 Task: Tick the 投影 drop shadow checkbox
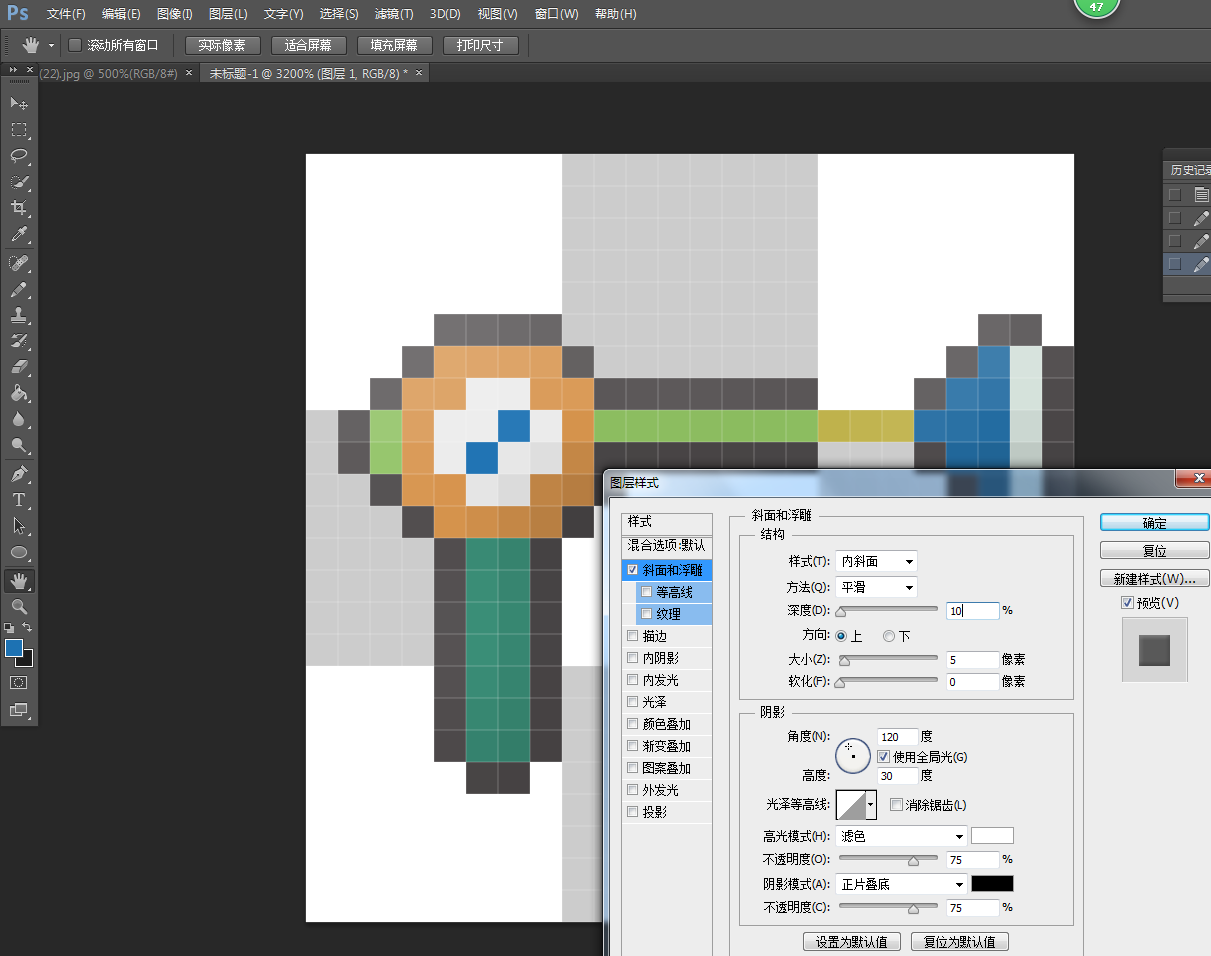pyautogui.click(x=632, y=812)
